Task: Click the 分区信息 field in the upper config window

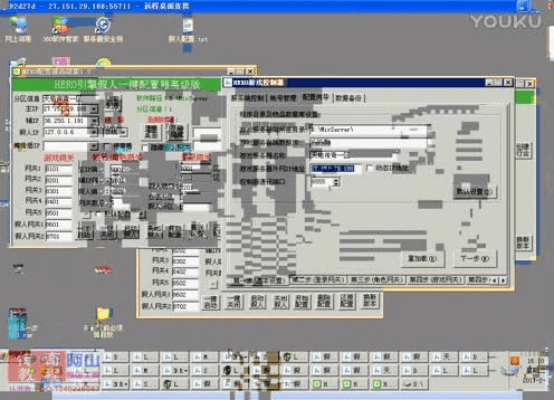Action: tap(69, 98)
